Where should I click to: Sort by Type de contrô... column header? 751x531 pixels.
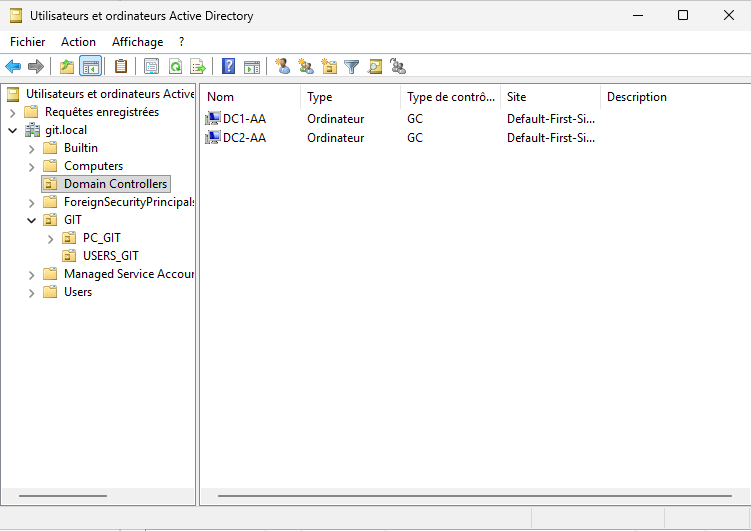coord(451,97)
